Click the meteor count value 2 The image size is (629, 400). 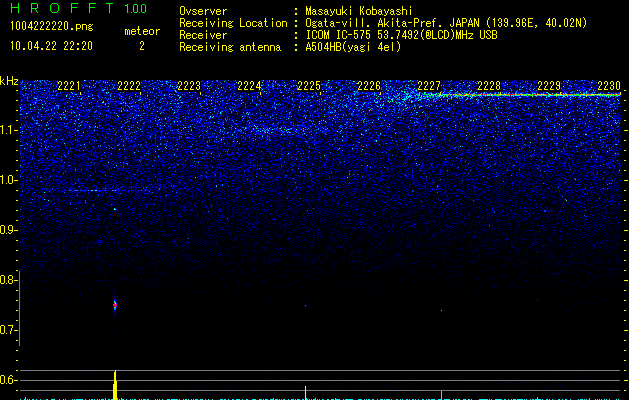click(x=142, y=46)
